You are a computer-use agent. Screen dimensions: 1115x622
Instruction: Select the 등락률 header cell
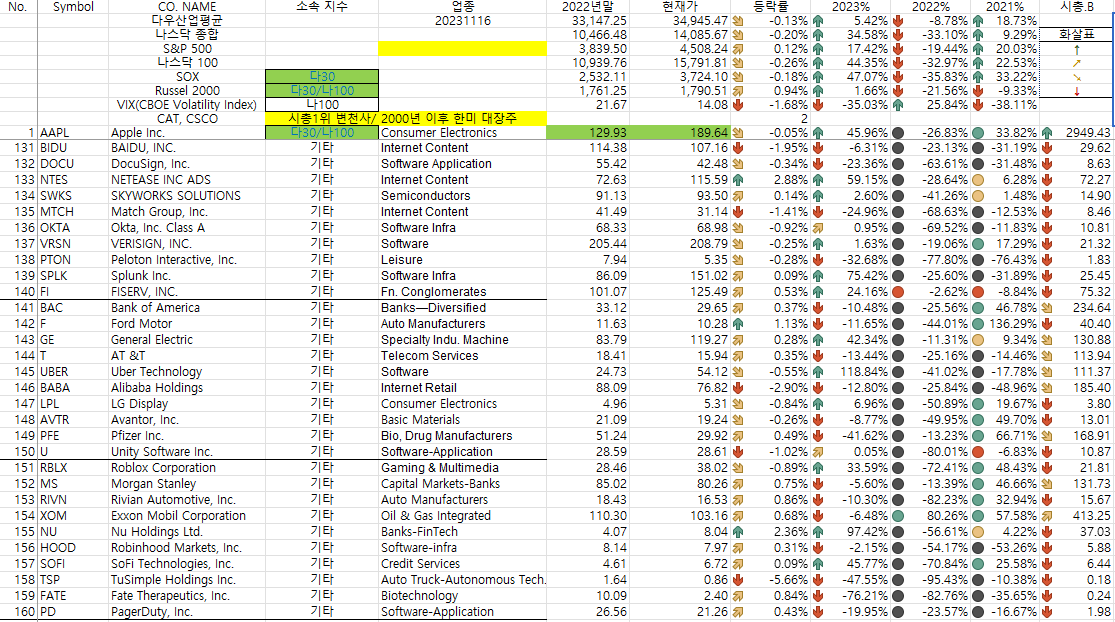(x=771, y=6)
